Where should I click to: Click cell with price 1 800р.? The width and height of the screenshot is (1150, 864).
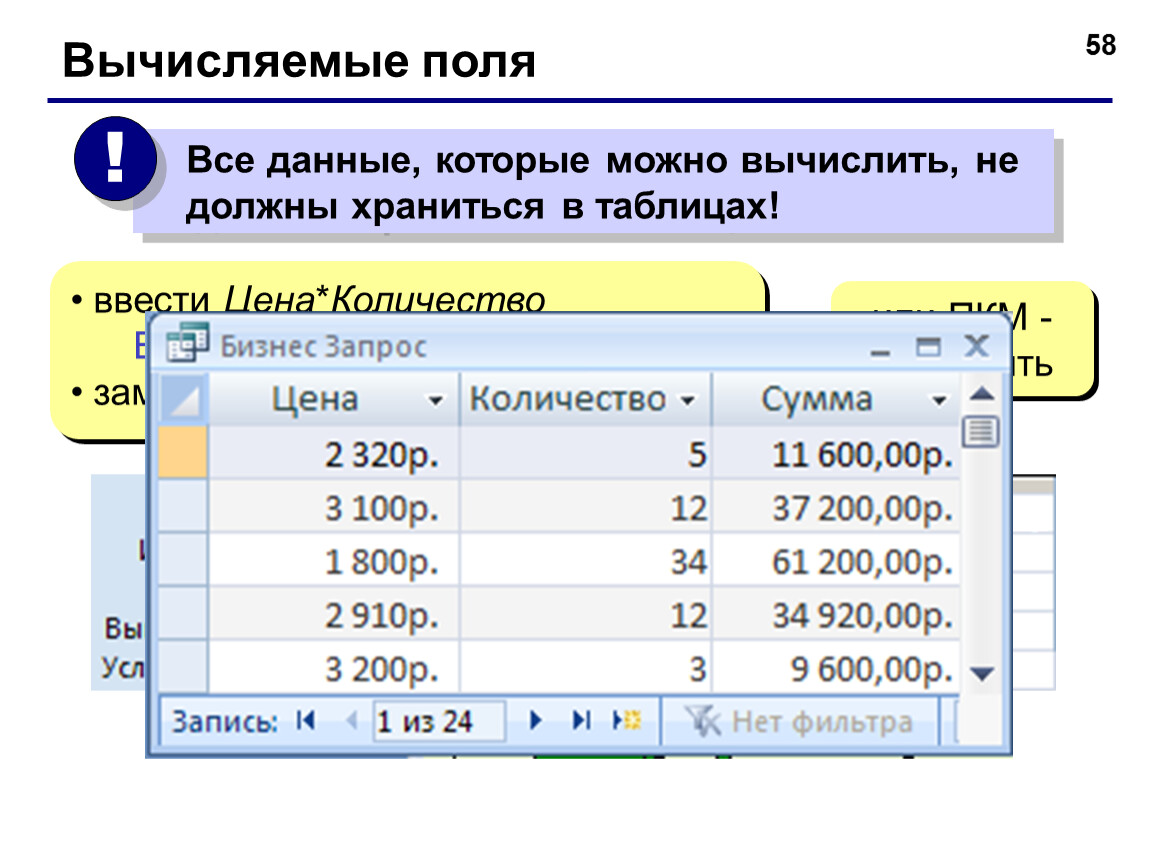[334, 561]
